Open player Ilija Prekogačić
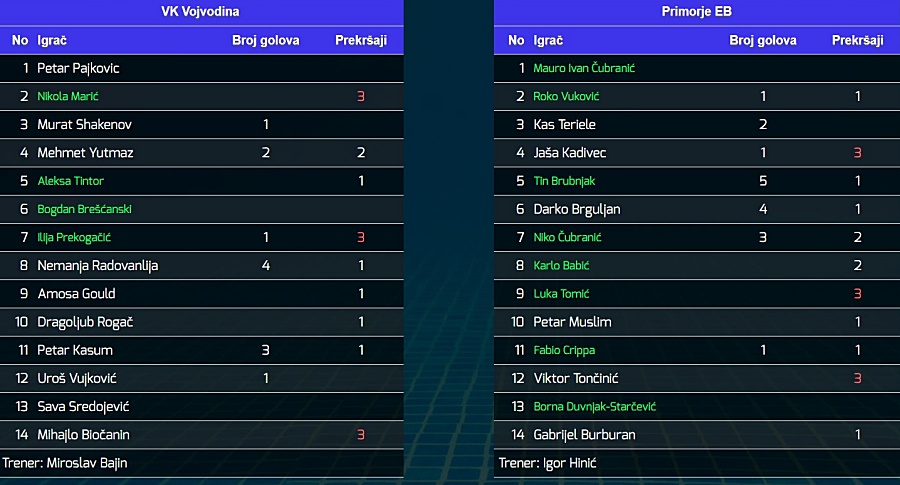Image resolution: width=900 pixels, height=485 pixels. [x=74, y=238]
